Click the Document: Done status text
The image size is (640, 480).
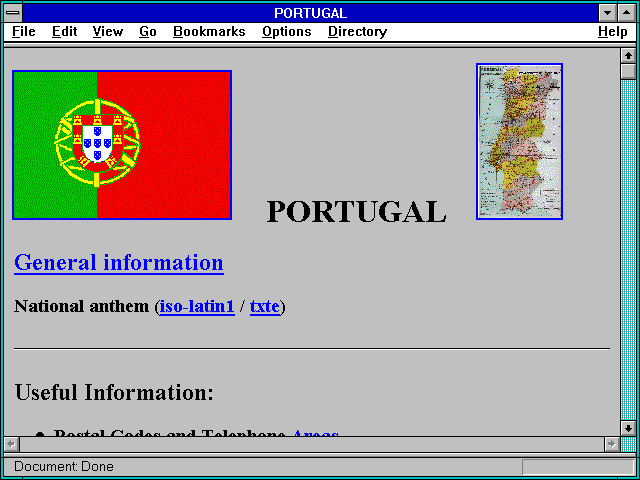[x=64, y=466]
